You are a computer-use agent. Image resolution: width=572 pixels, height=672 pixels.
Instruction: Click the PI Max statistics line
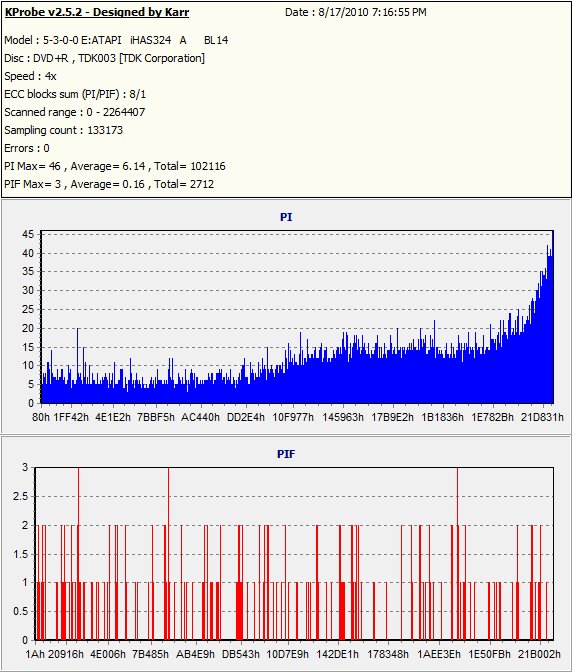115,166
